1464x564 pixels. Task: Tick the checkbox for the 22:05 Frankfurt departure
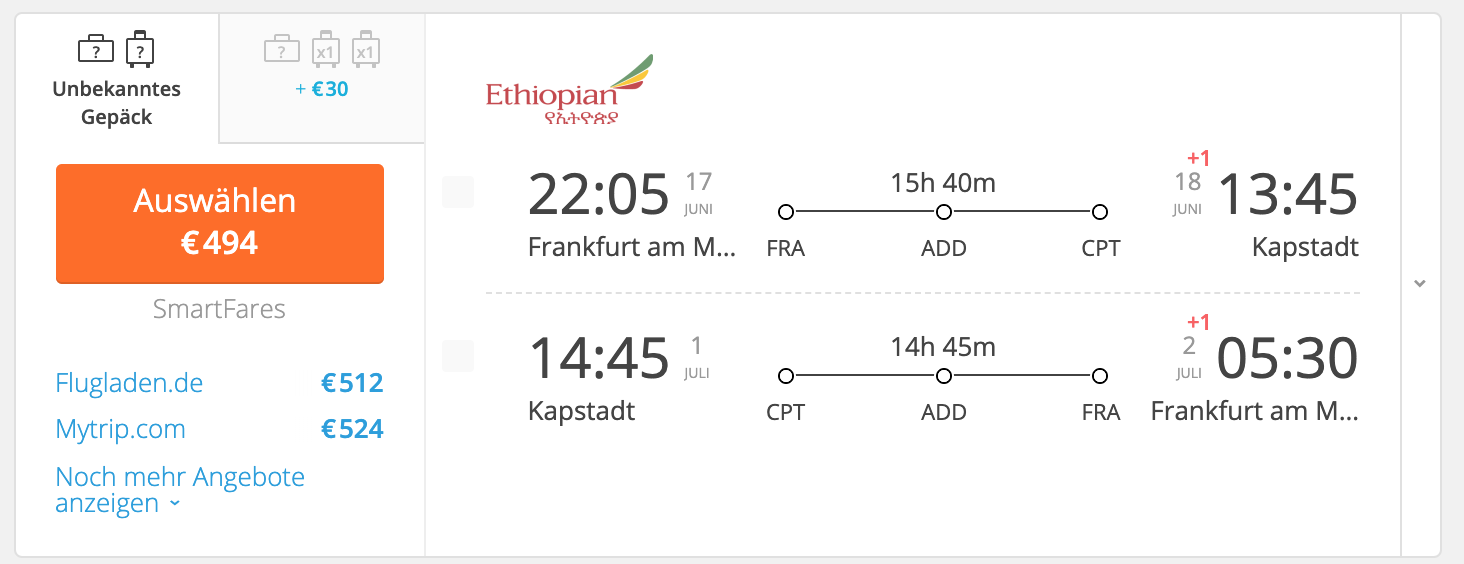458,192
